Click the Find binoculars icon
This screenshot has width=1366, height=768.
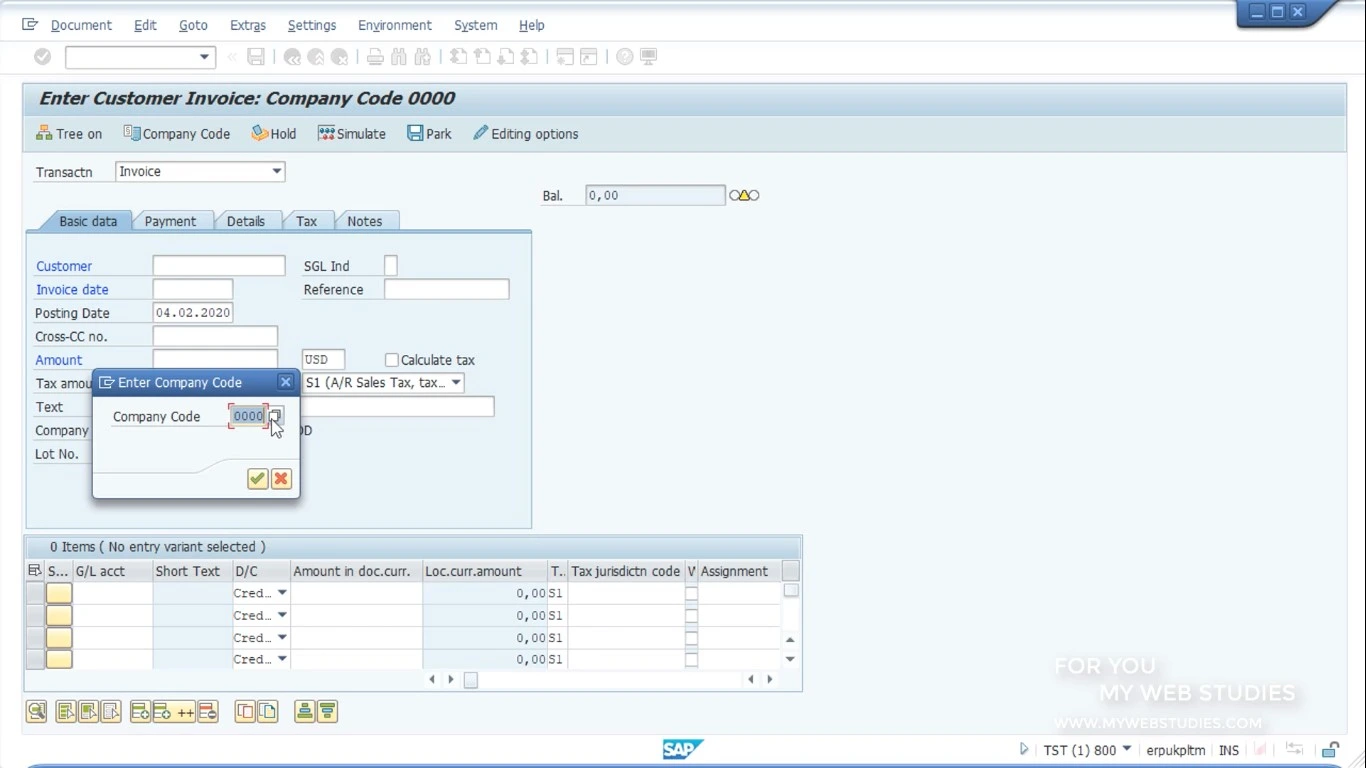pyautogui.click(x=399, y=57)
